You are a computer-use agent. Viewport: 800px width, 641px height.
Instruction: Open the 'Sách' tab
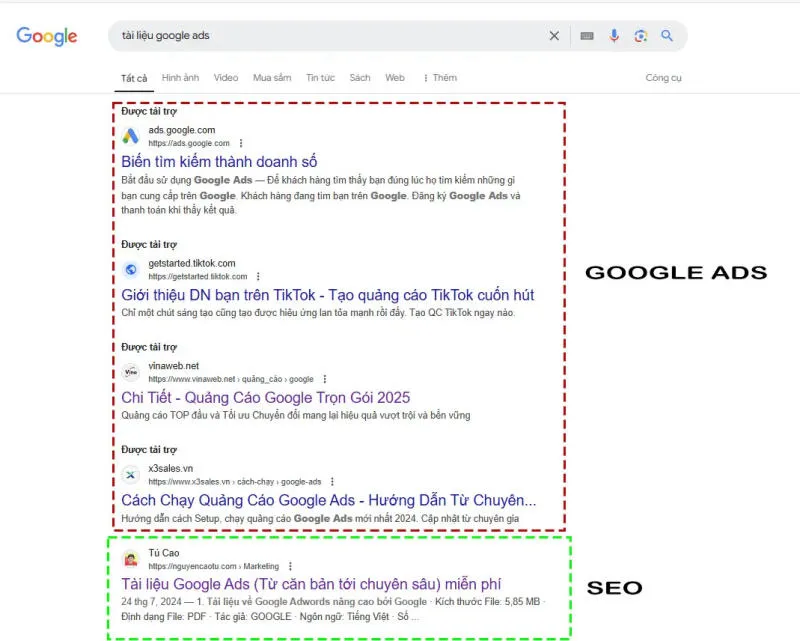pyautogui.click(x=360, y=78)
